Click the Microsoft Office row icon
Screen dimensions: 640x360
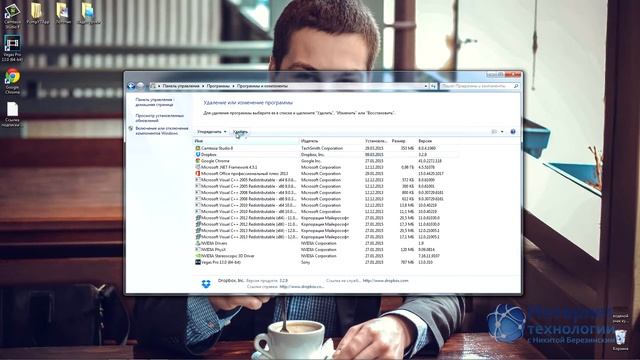coord(198,173)
